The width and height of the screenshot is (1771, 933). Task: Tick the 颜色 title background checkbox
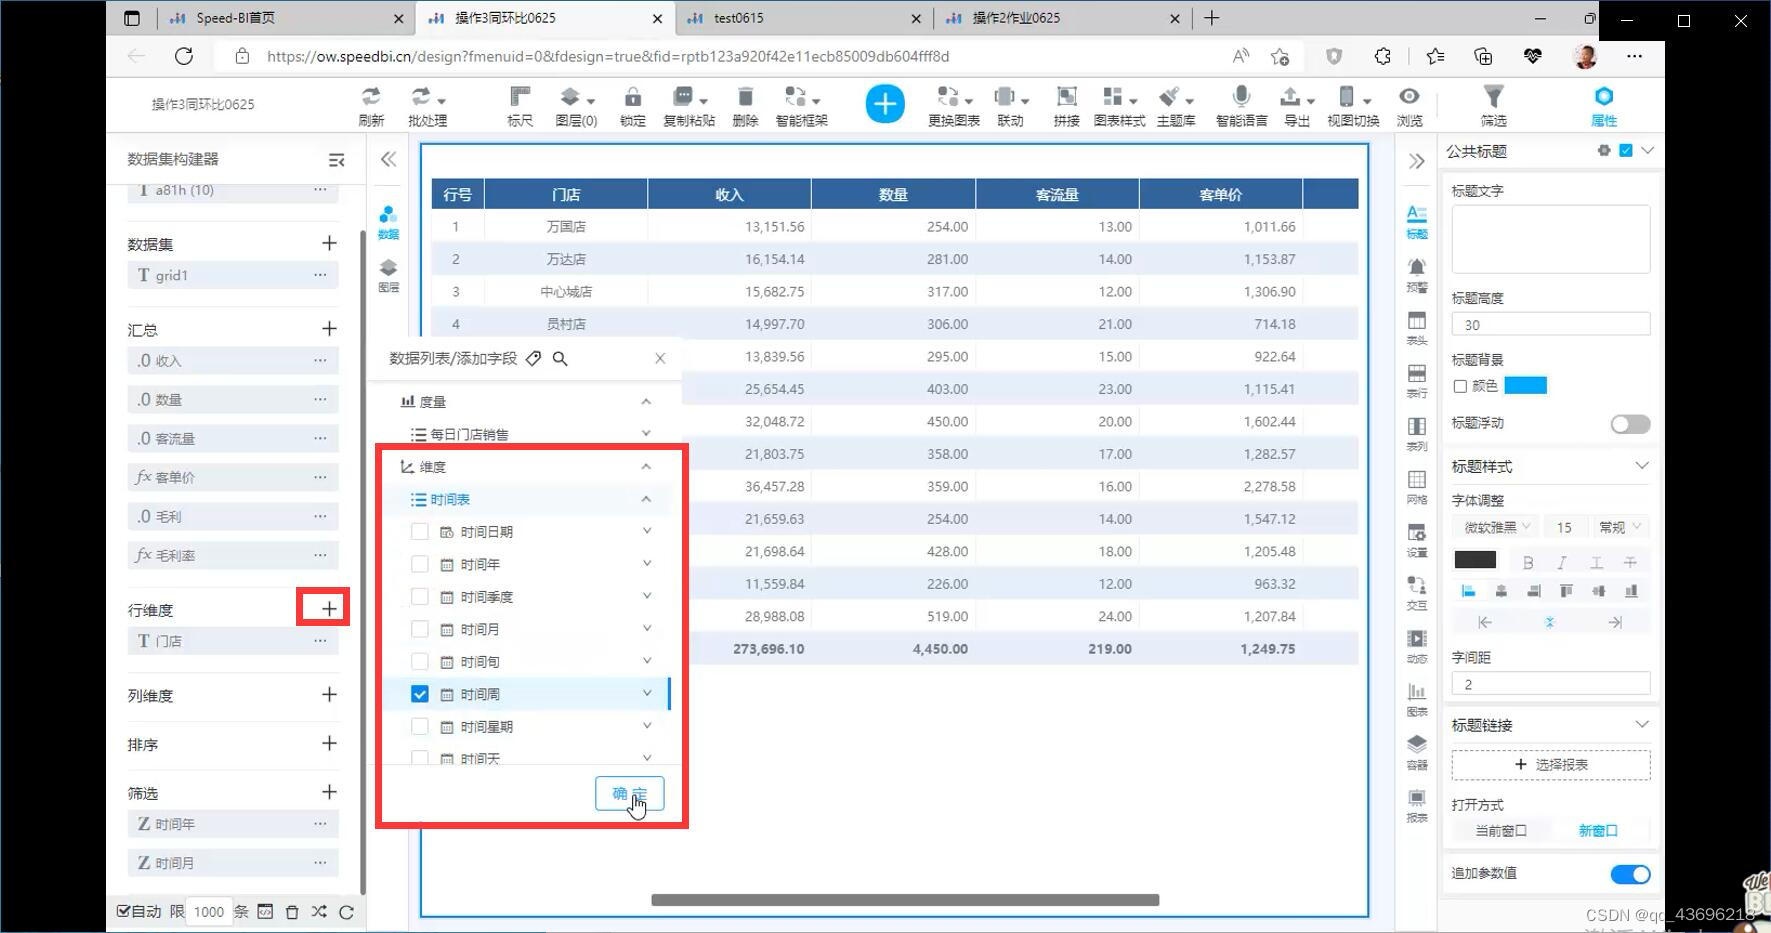click(1460, 386)
